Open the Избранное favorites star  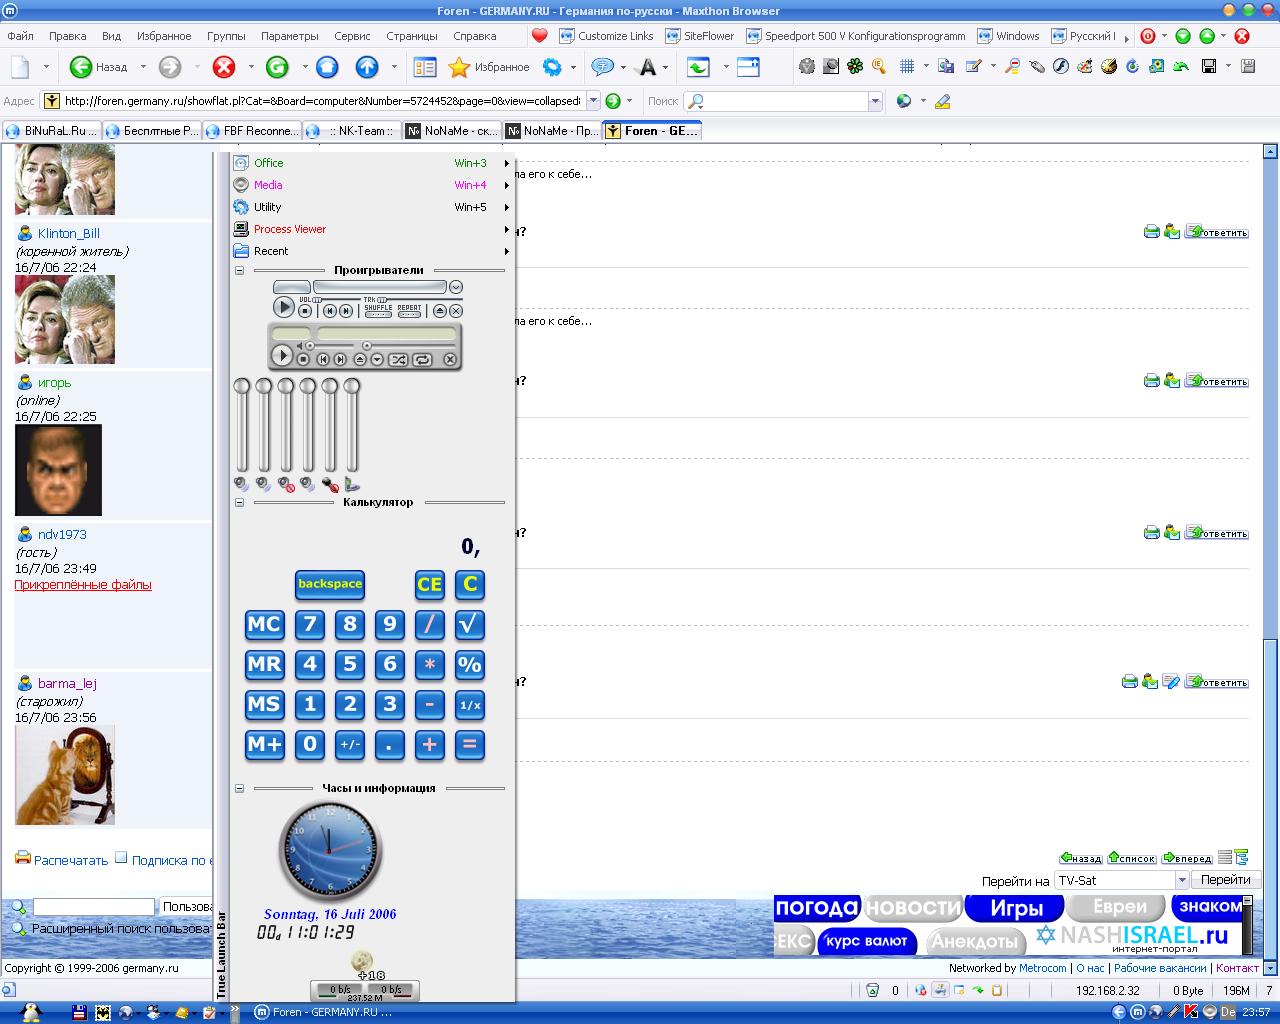tap(459, 67)
